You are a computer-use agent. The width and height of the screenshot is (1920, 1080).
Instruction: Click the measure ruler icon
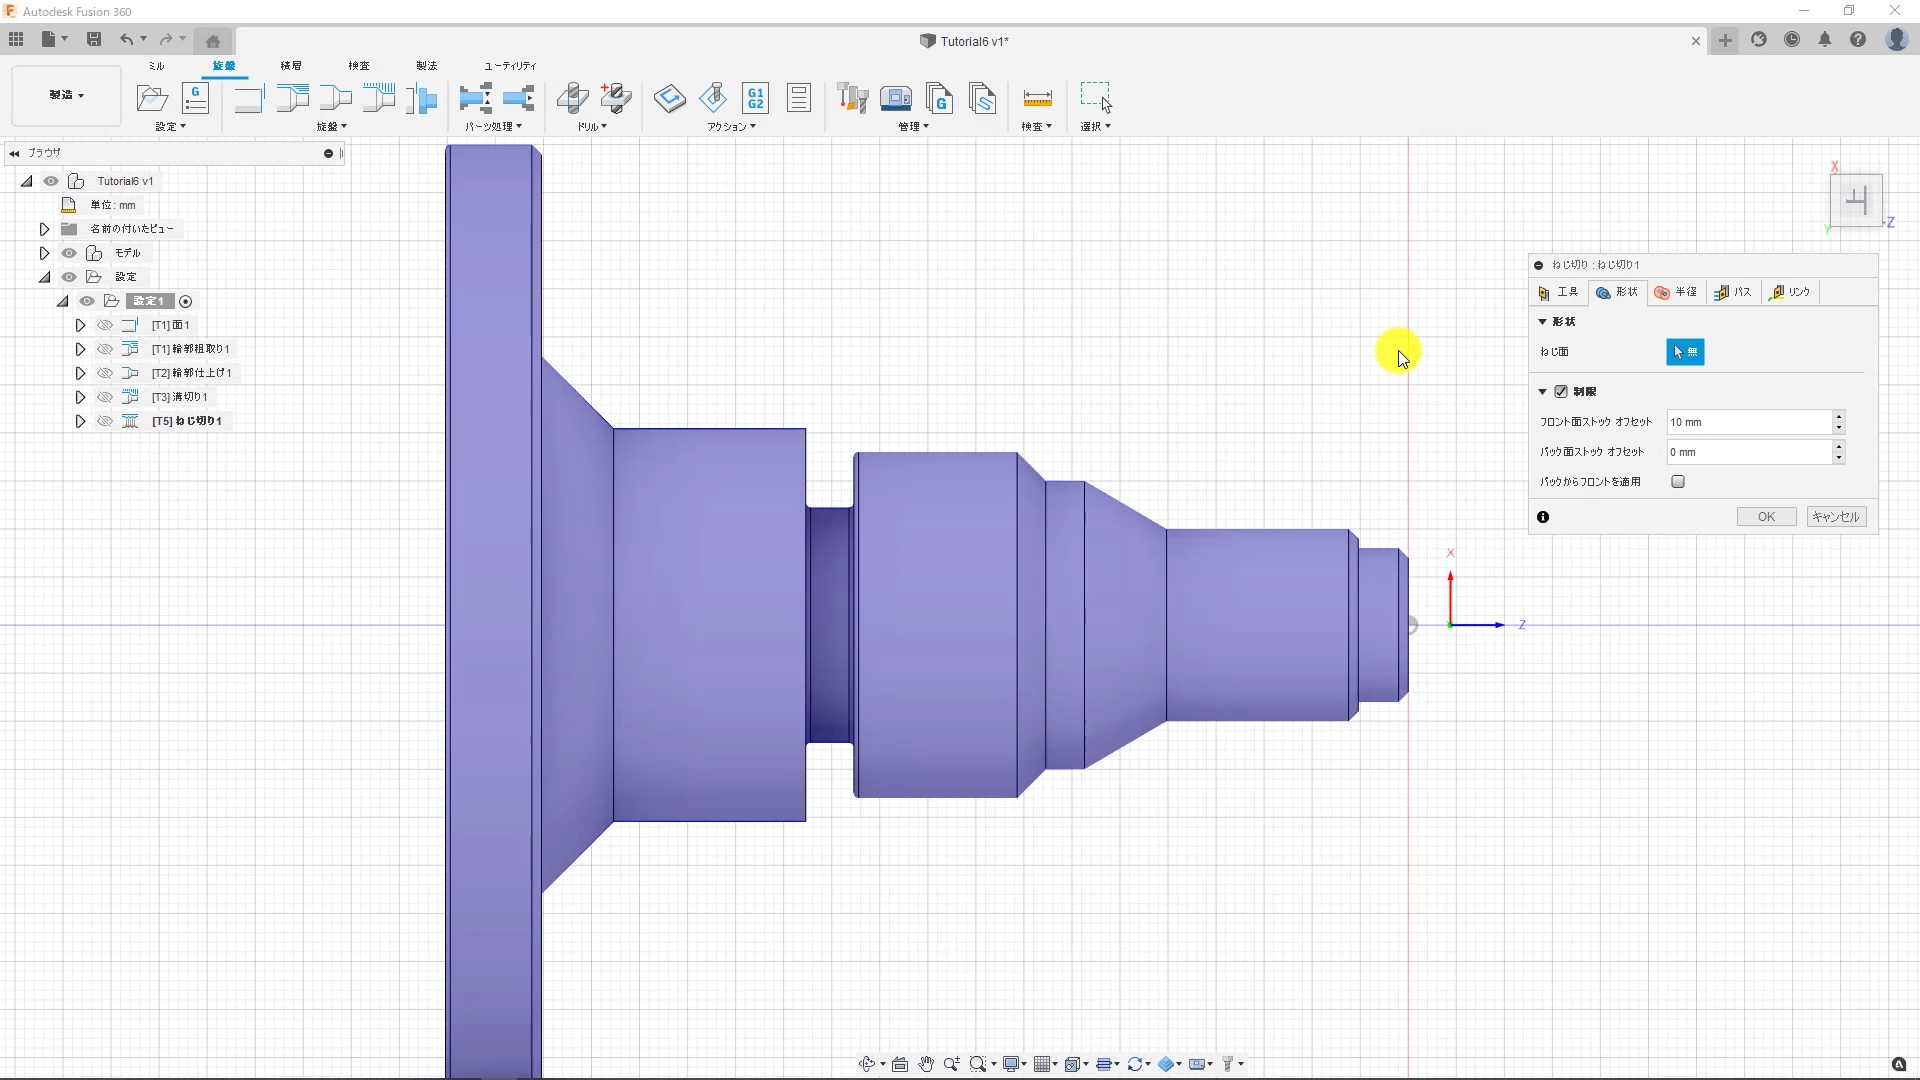(1037, 98)
